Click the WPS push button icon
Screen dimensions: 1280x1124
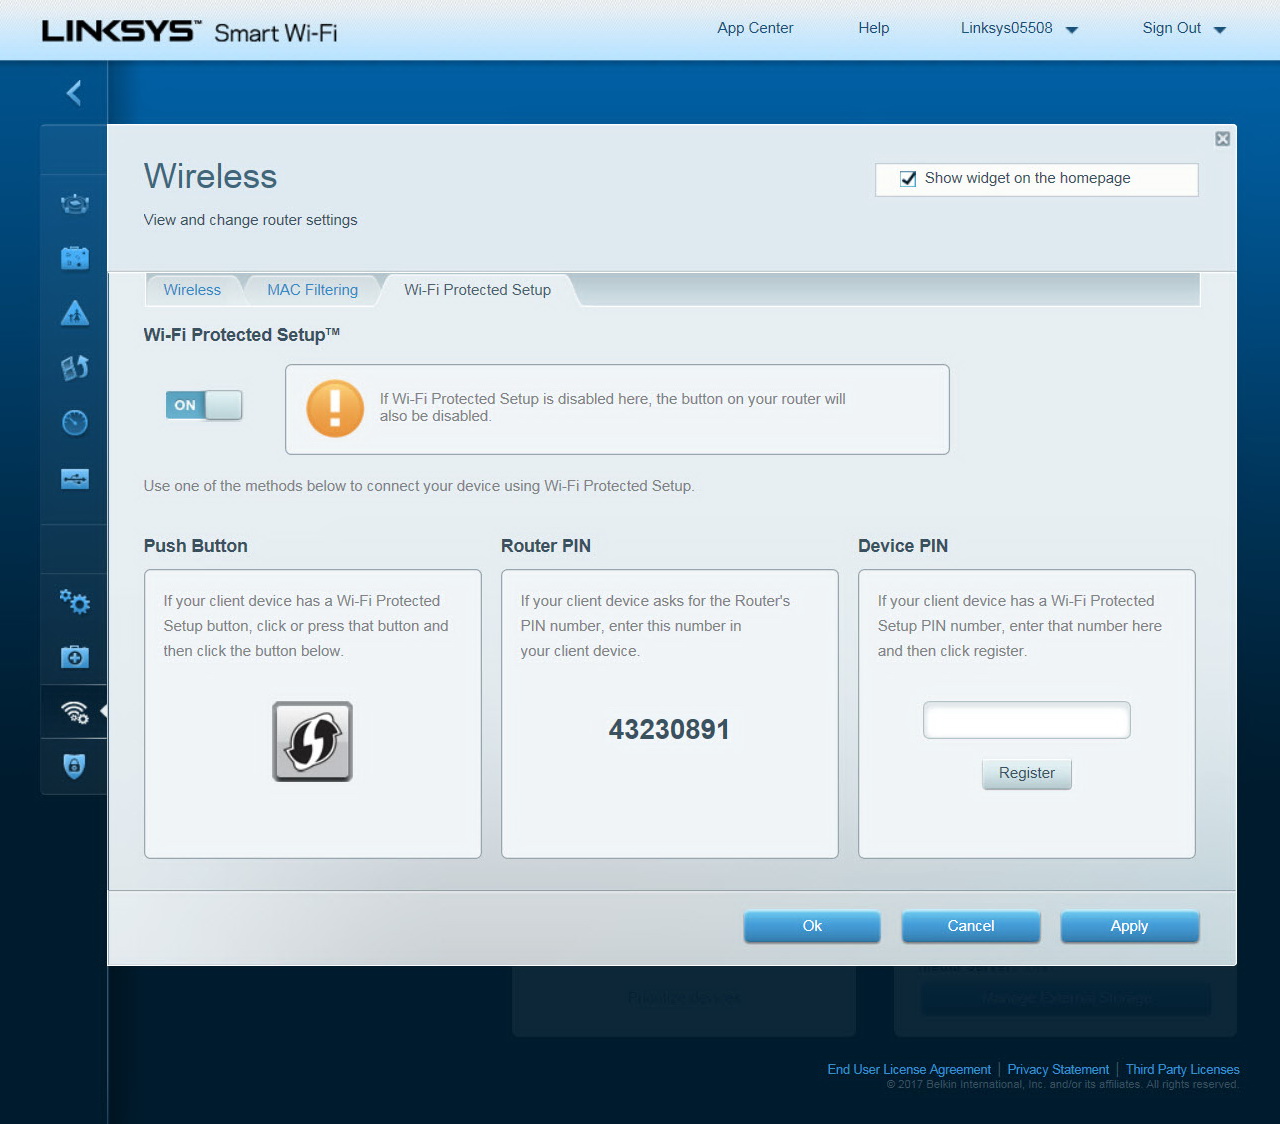coord(313,741)
